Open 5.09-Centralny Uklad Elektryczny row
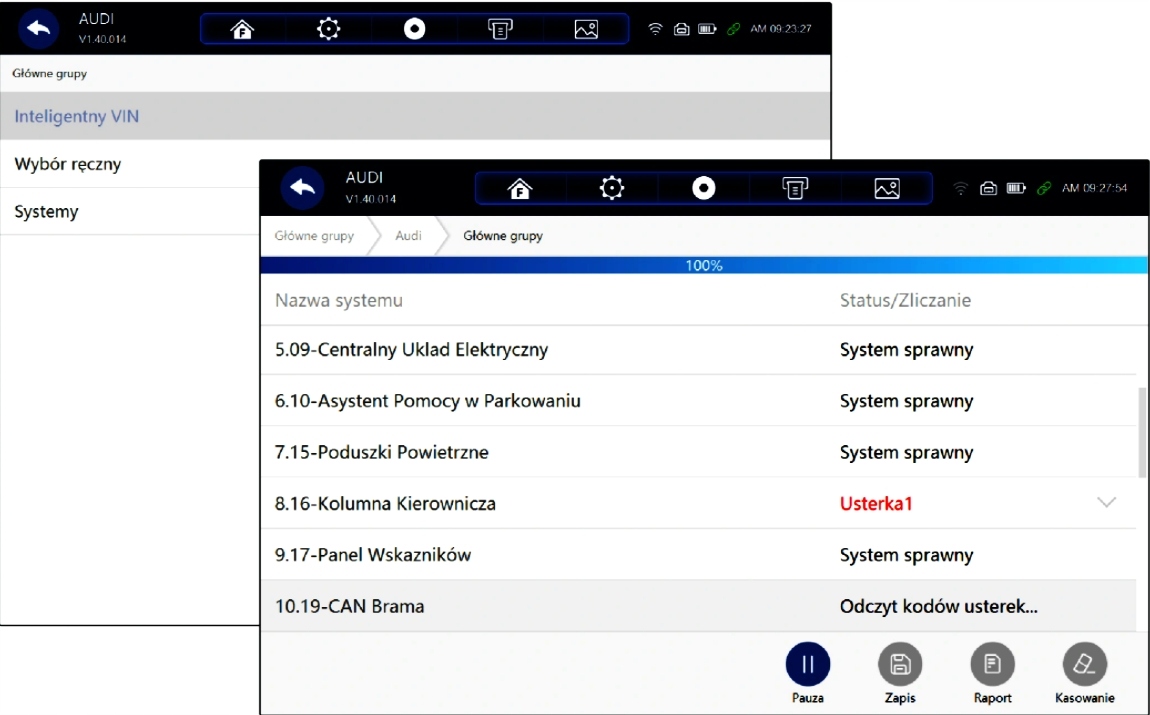 [x=698, y=350]
